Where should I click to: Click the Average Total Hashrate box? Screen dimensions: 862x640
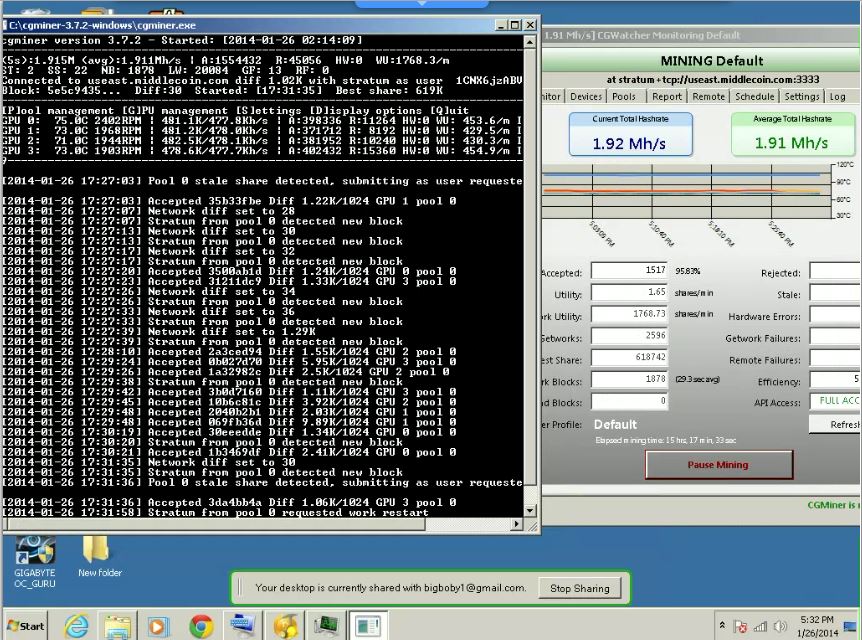click(x=792, y=134)
